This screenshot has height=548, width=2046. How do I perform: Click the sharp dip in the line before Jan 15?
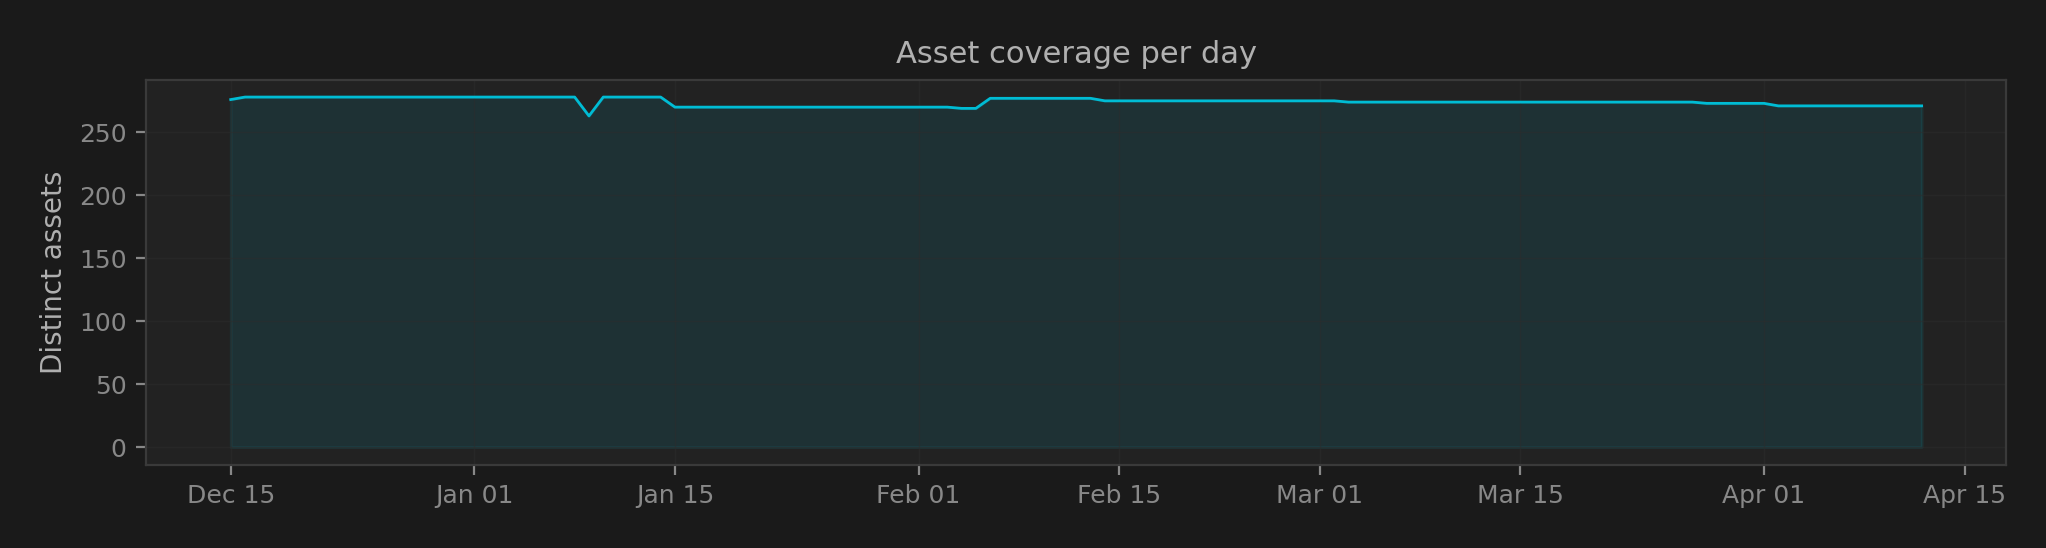point(589,115)
